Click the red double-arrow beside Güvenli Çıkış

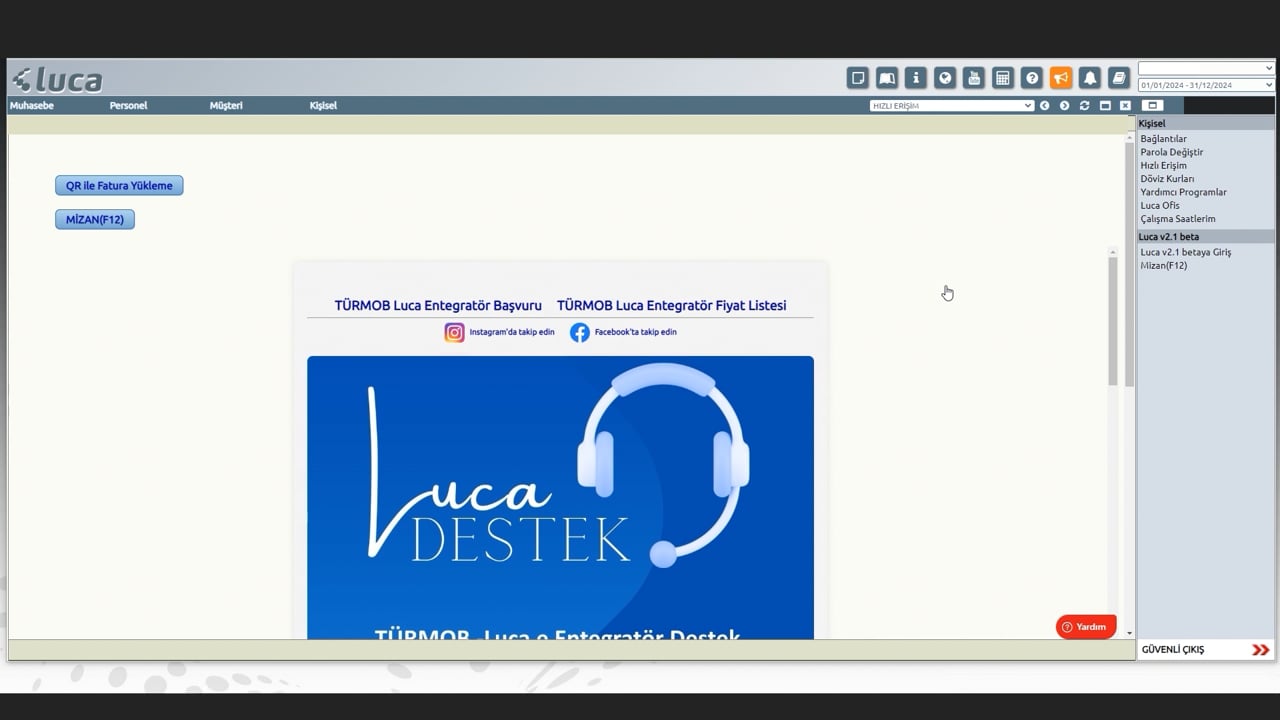(1260, 650)
